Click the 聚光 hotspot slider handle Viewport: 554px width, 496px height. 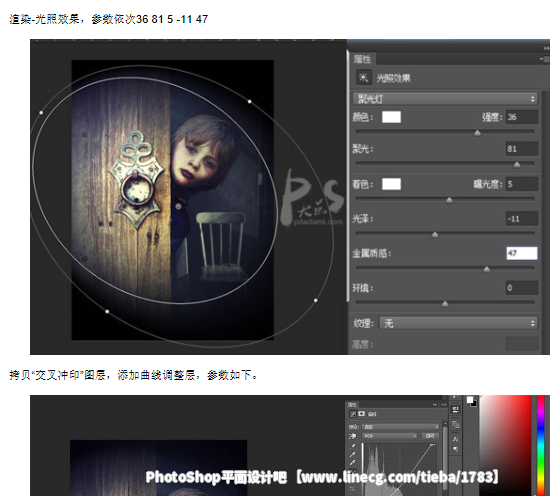[517, 164]
